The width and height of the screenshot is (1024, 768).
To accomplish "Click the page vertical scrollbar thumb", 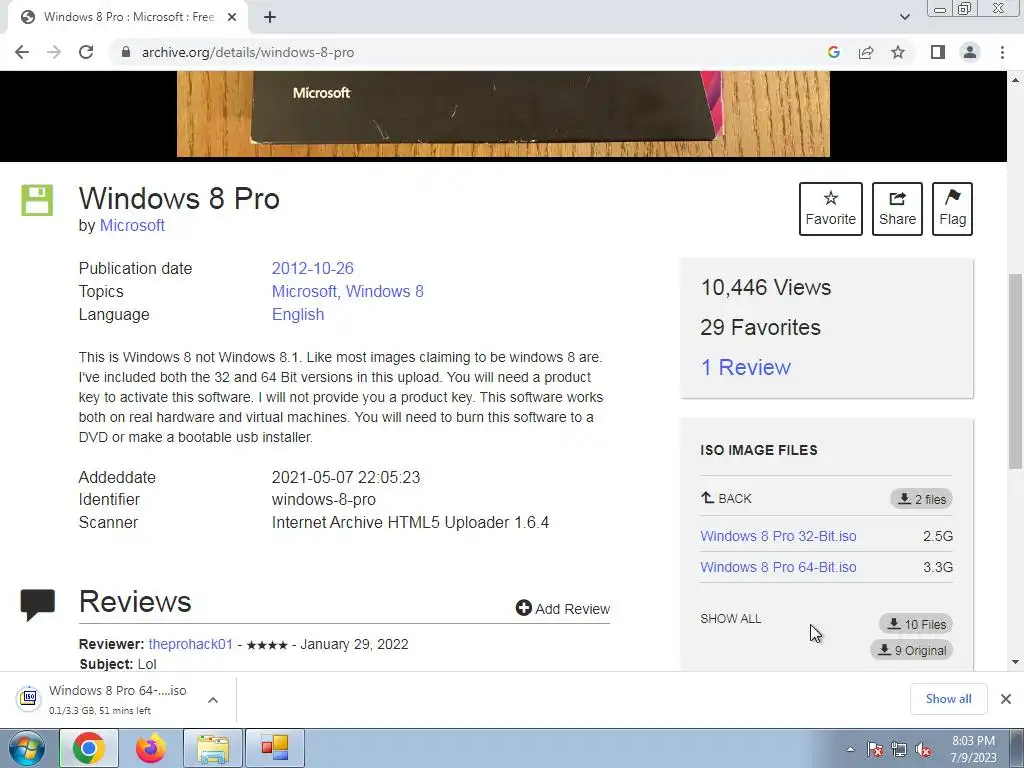I will [x=1015, y=370].
